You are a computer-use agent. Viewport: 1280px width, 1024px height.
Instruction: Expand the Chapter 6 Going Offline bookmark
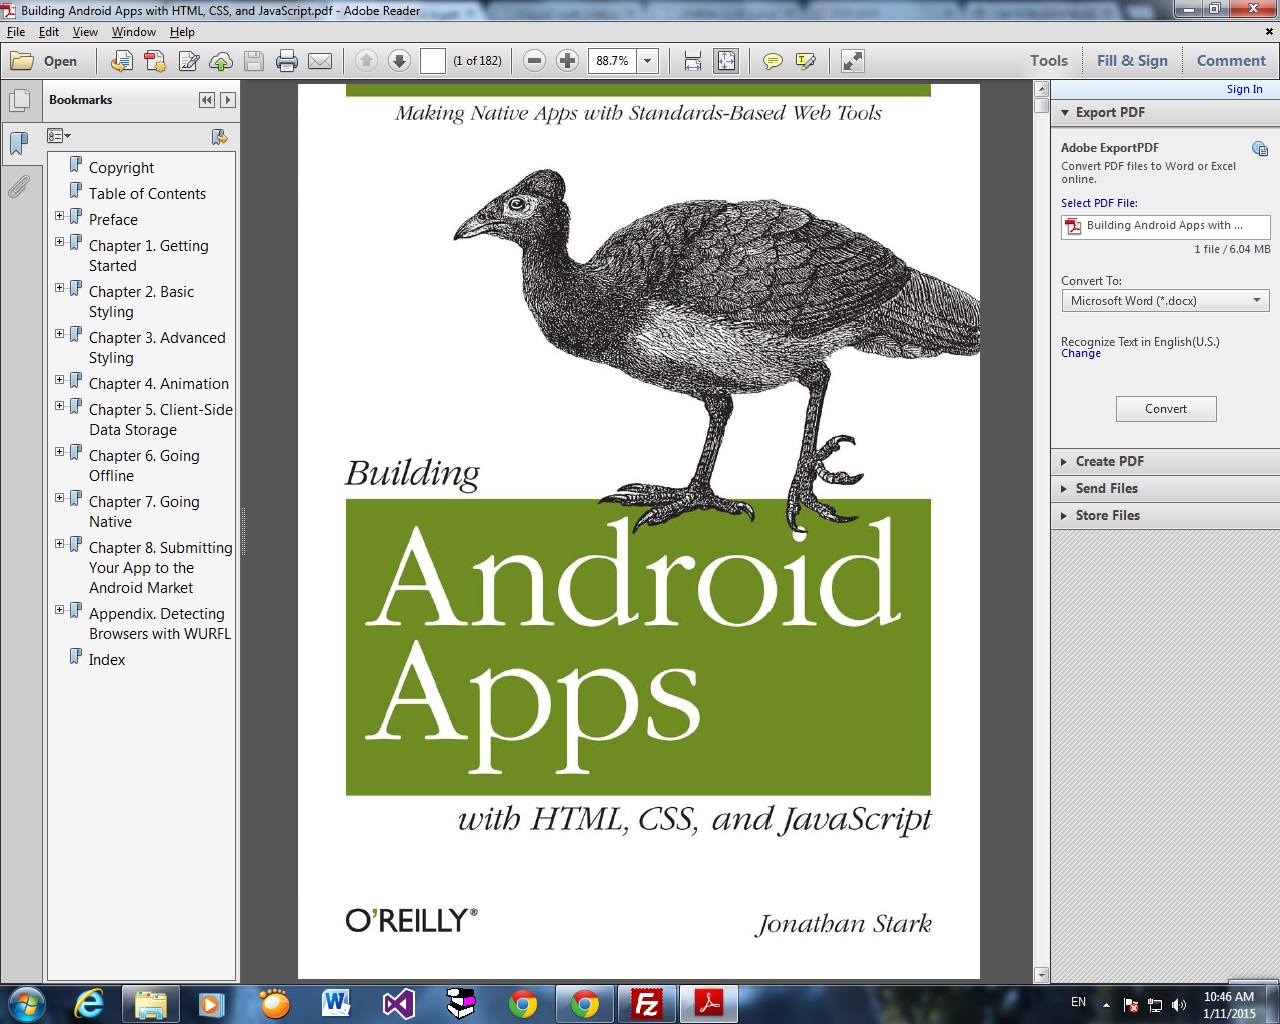pos(60,452)
